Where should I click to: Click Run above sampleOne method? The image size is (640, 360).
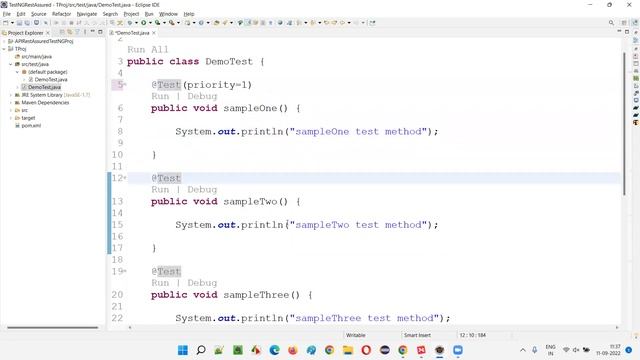click(x=160, y=96)
